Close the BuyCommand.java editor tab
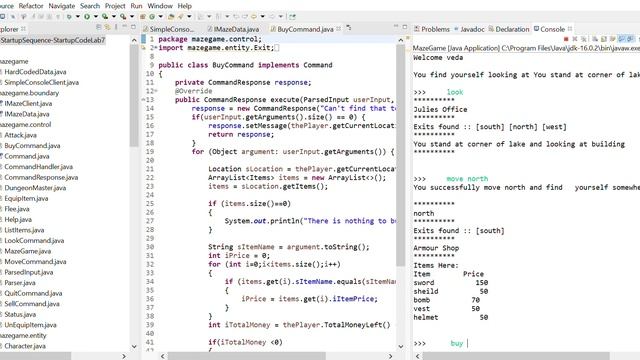640x360 pixels. (x=339, y=29)
